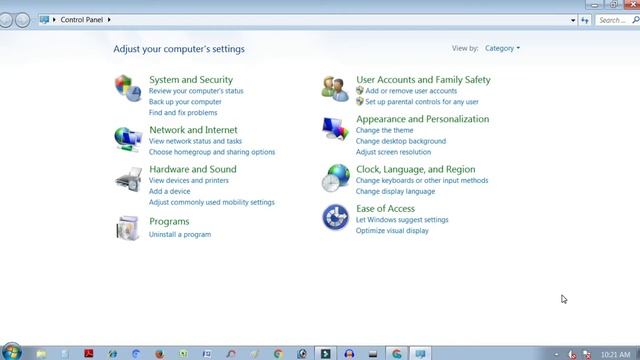This screenshot has height=360, width=640.
Task: Click Optimize visual display
Action: point(392,231)
